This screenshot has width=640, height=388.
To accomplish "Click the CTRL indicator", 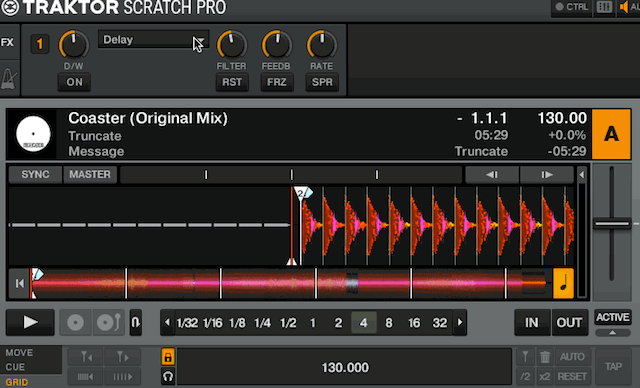I will click(572, 7).
